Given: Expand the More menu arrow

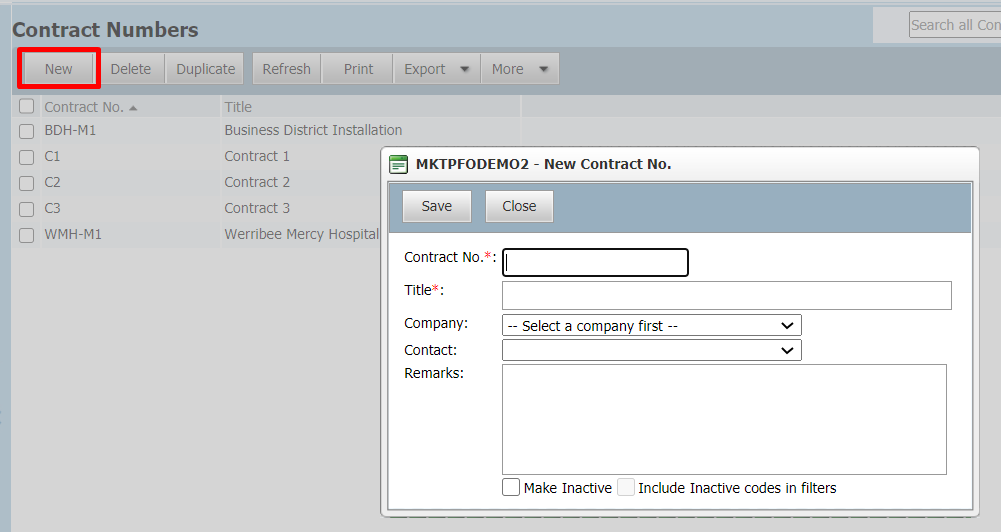Looking at the screenshot, I should pos(543,69).
